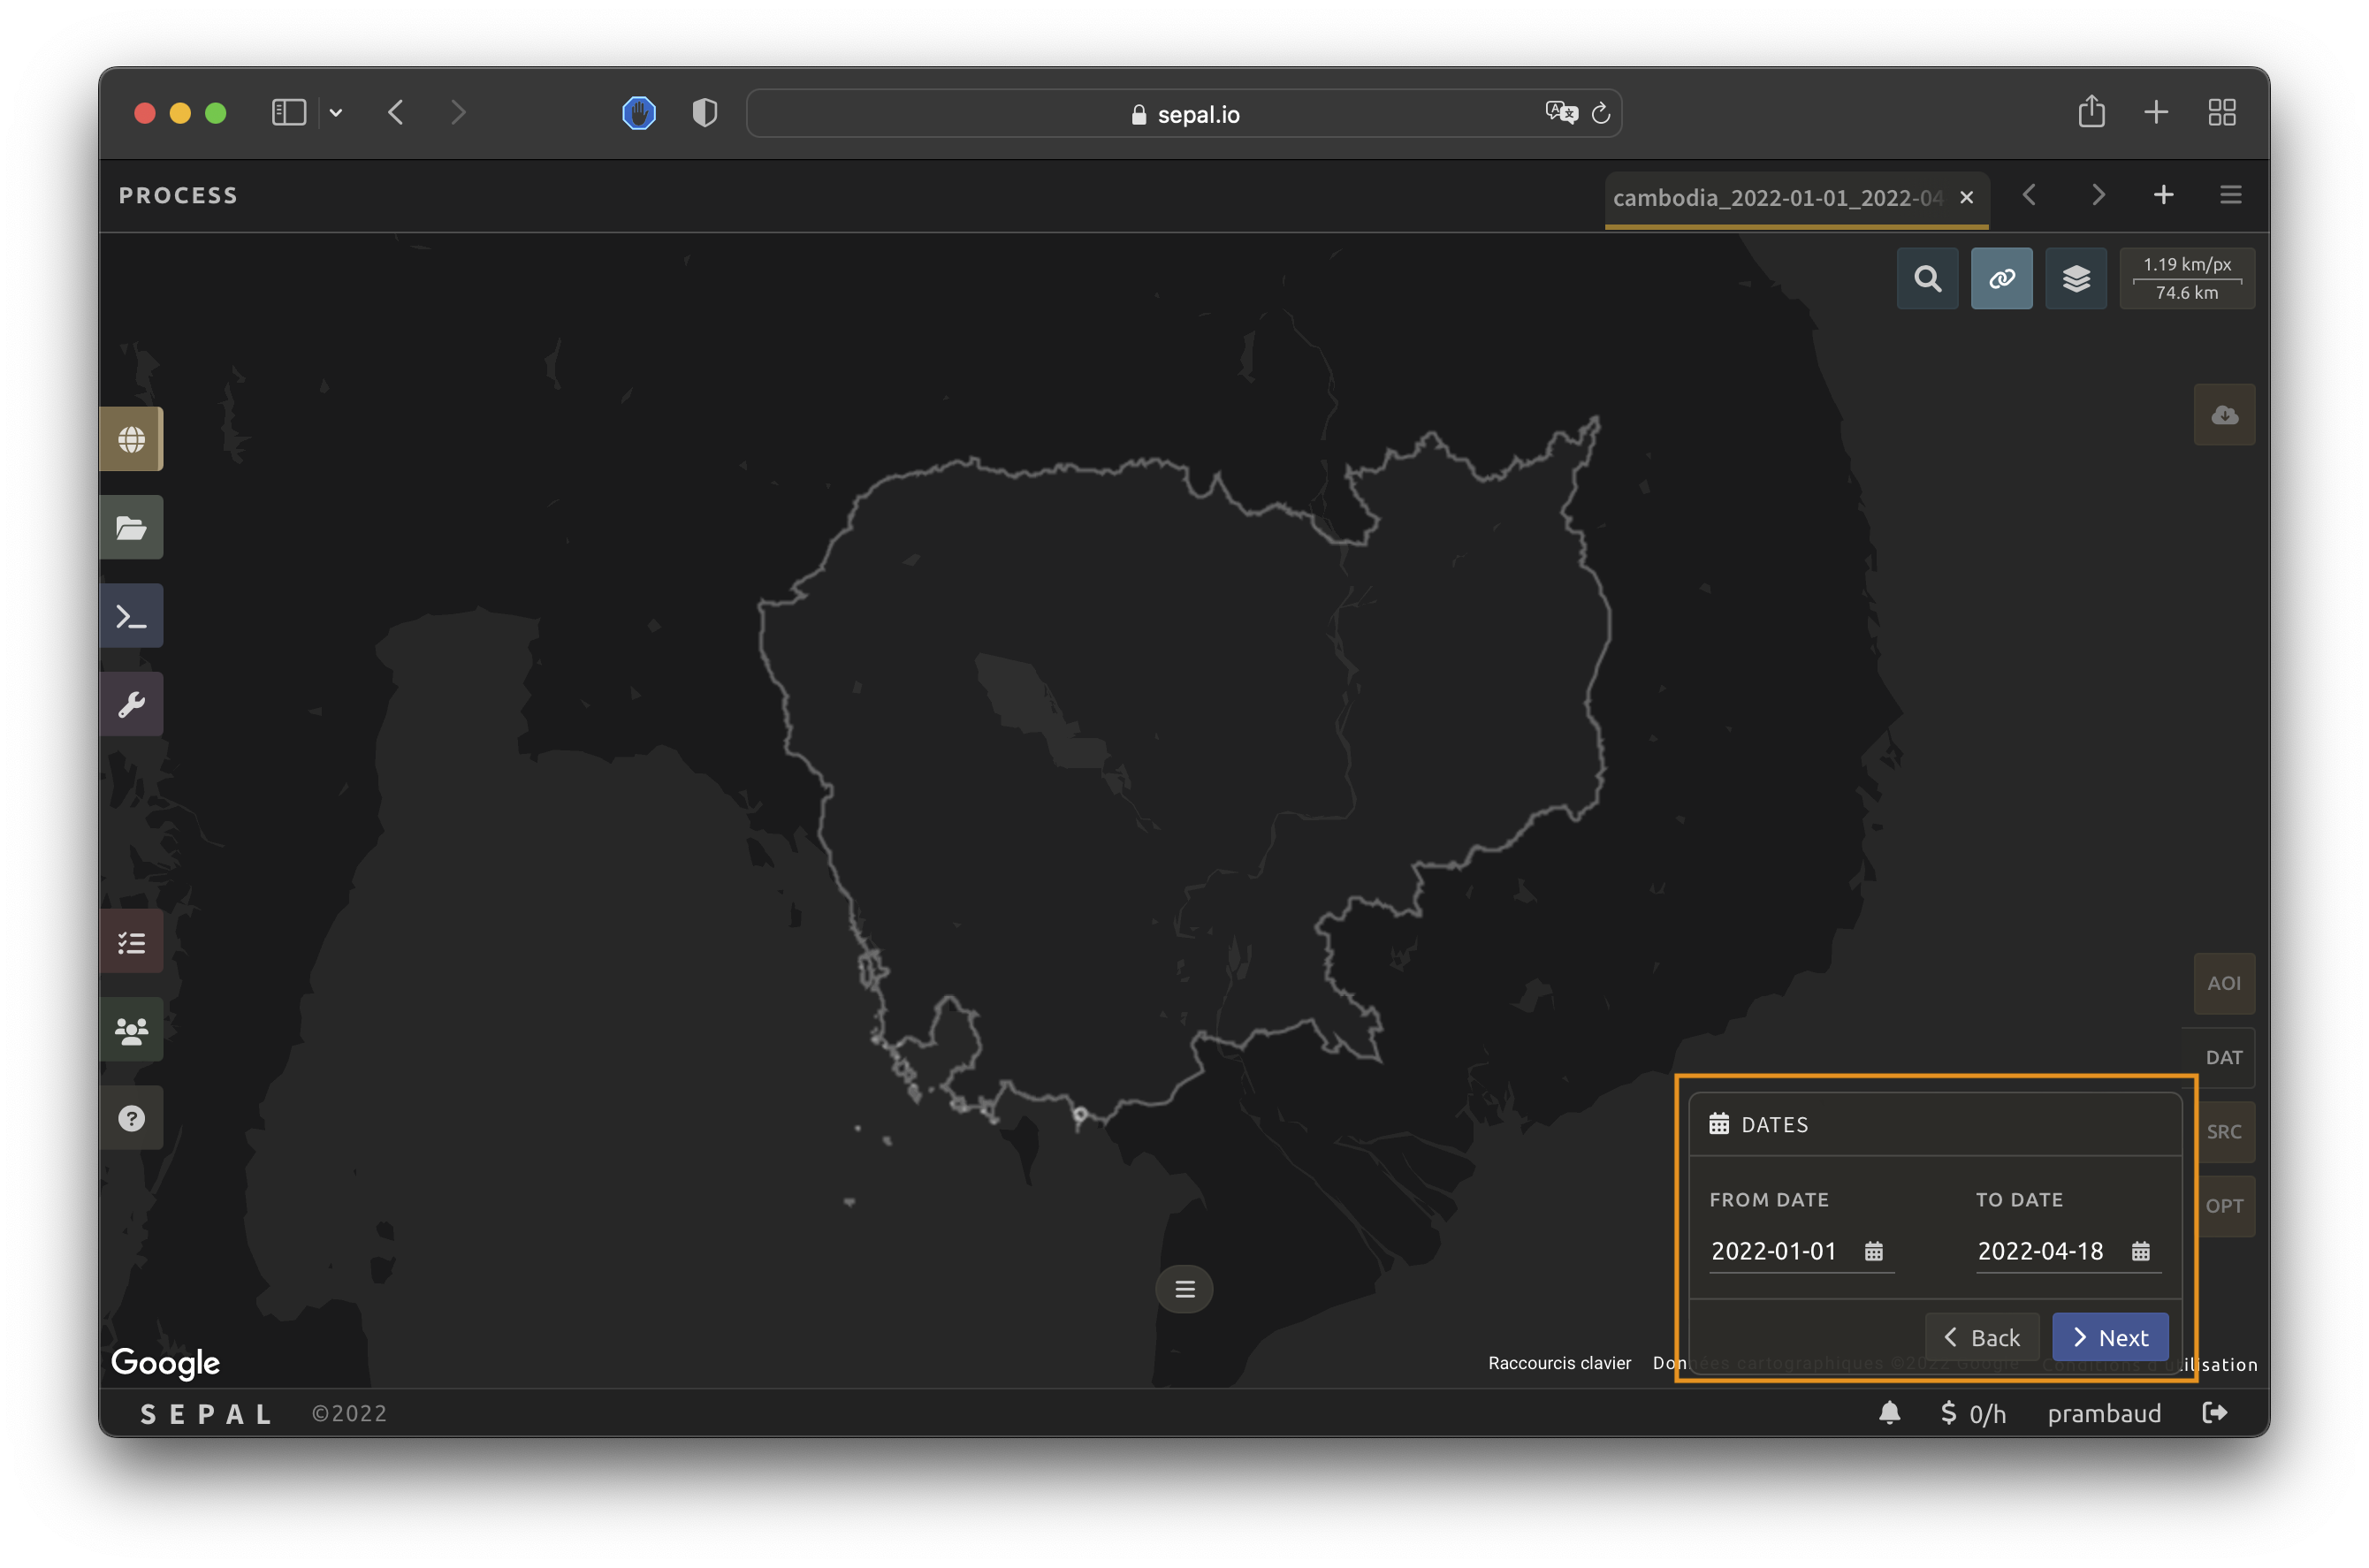Edit the 2022-01-01 from date field

click(1774, 1251)
